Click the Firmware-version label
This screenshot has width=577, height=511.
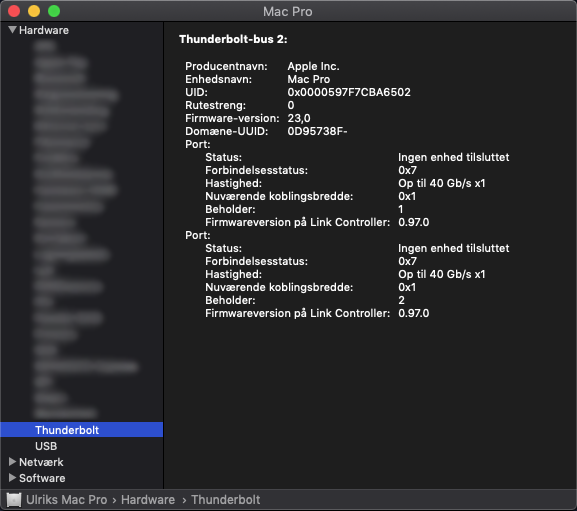[232, 118]
